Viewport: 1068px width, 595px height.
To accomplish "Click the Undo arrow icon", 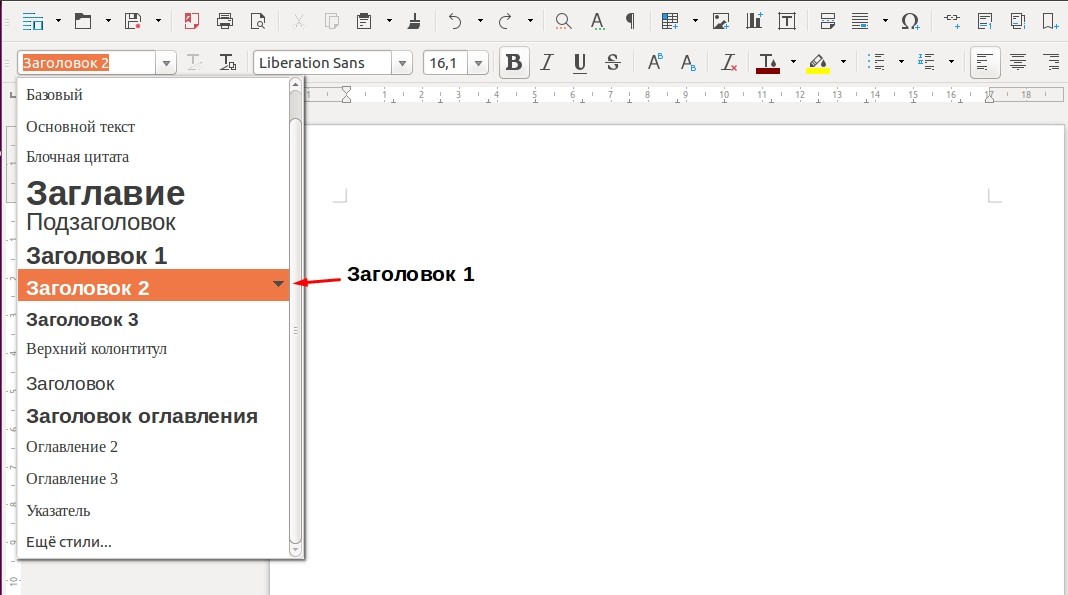I will pos(455,21).
